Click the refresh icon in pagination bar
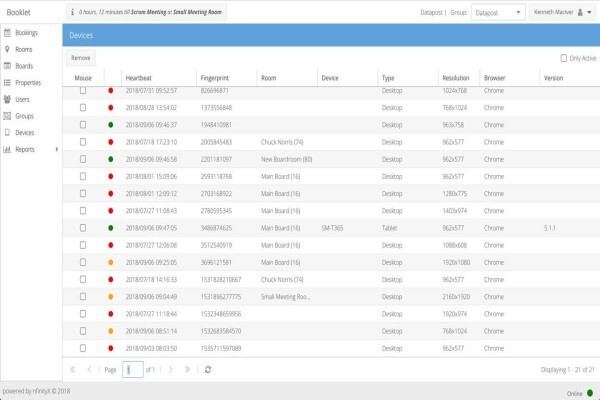 [x=208, y=369]
